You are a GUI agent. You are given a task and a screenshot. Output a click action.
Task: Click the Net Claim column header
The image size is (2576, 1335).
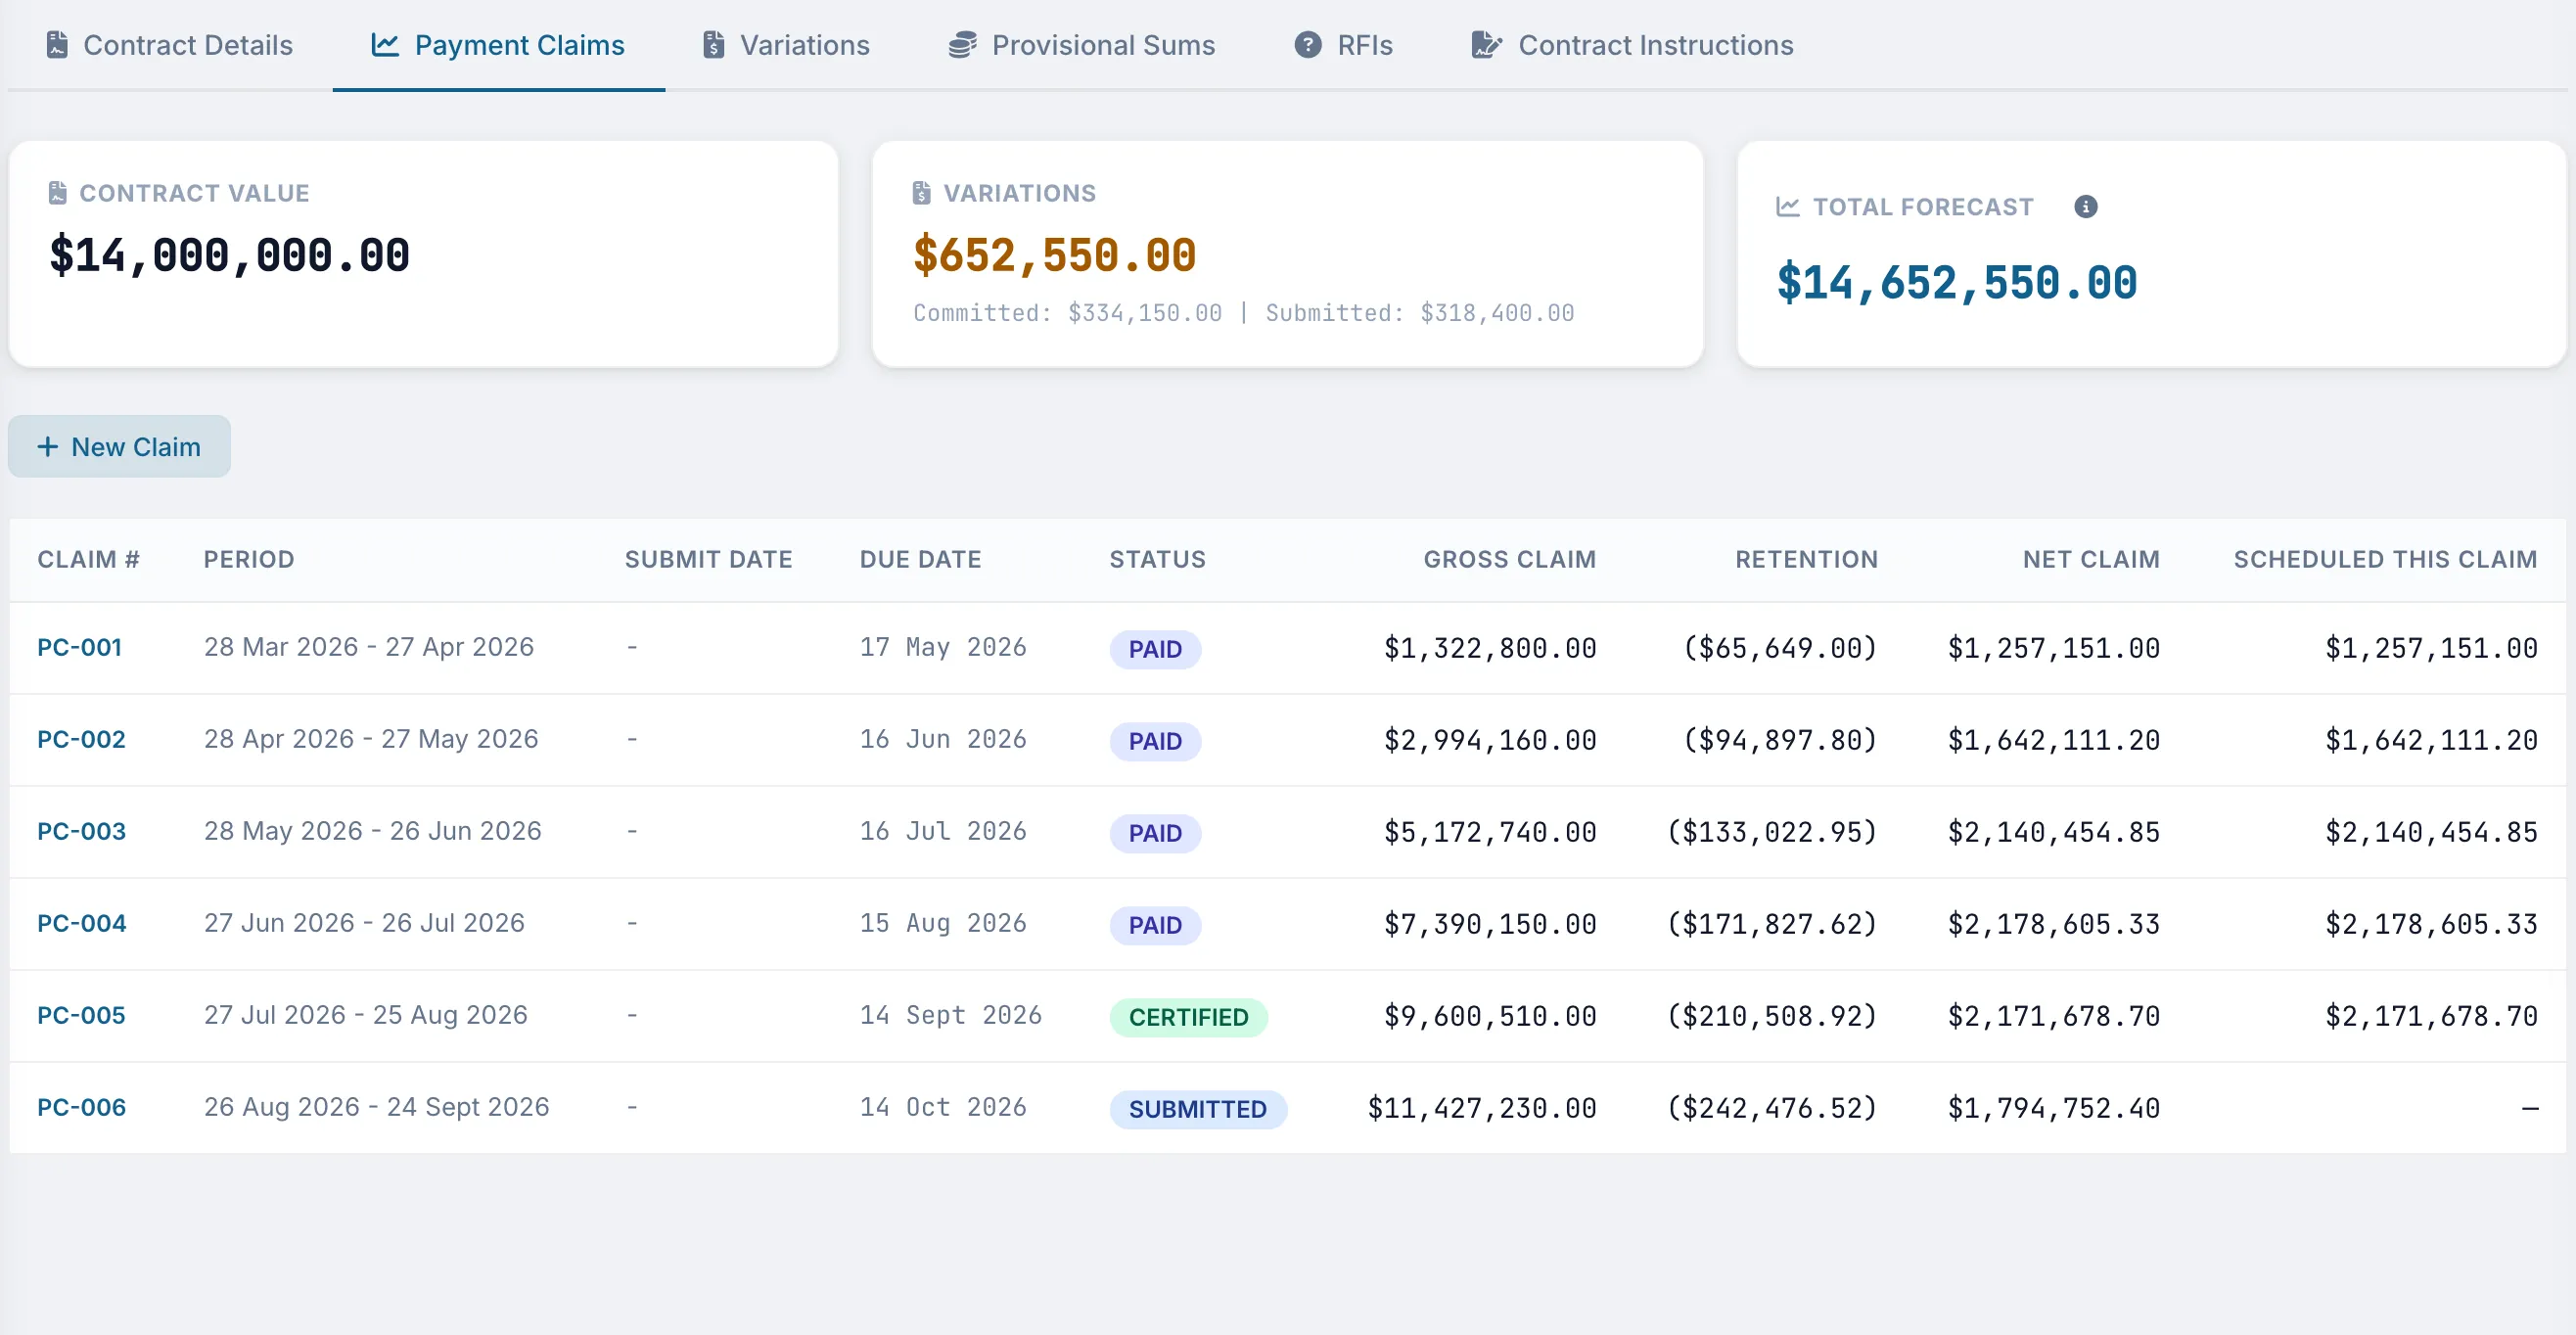(x=2091, y=559)
